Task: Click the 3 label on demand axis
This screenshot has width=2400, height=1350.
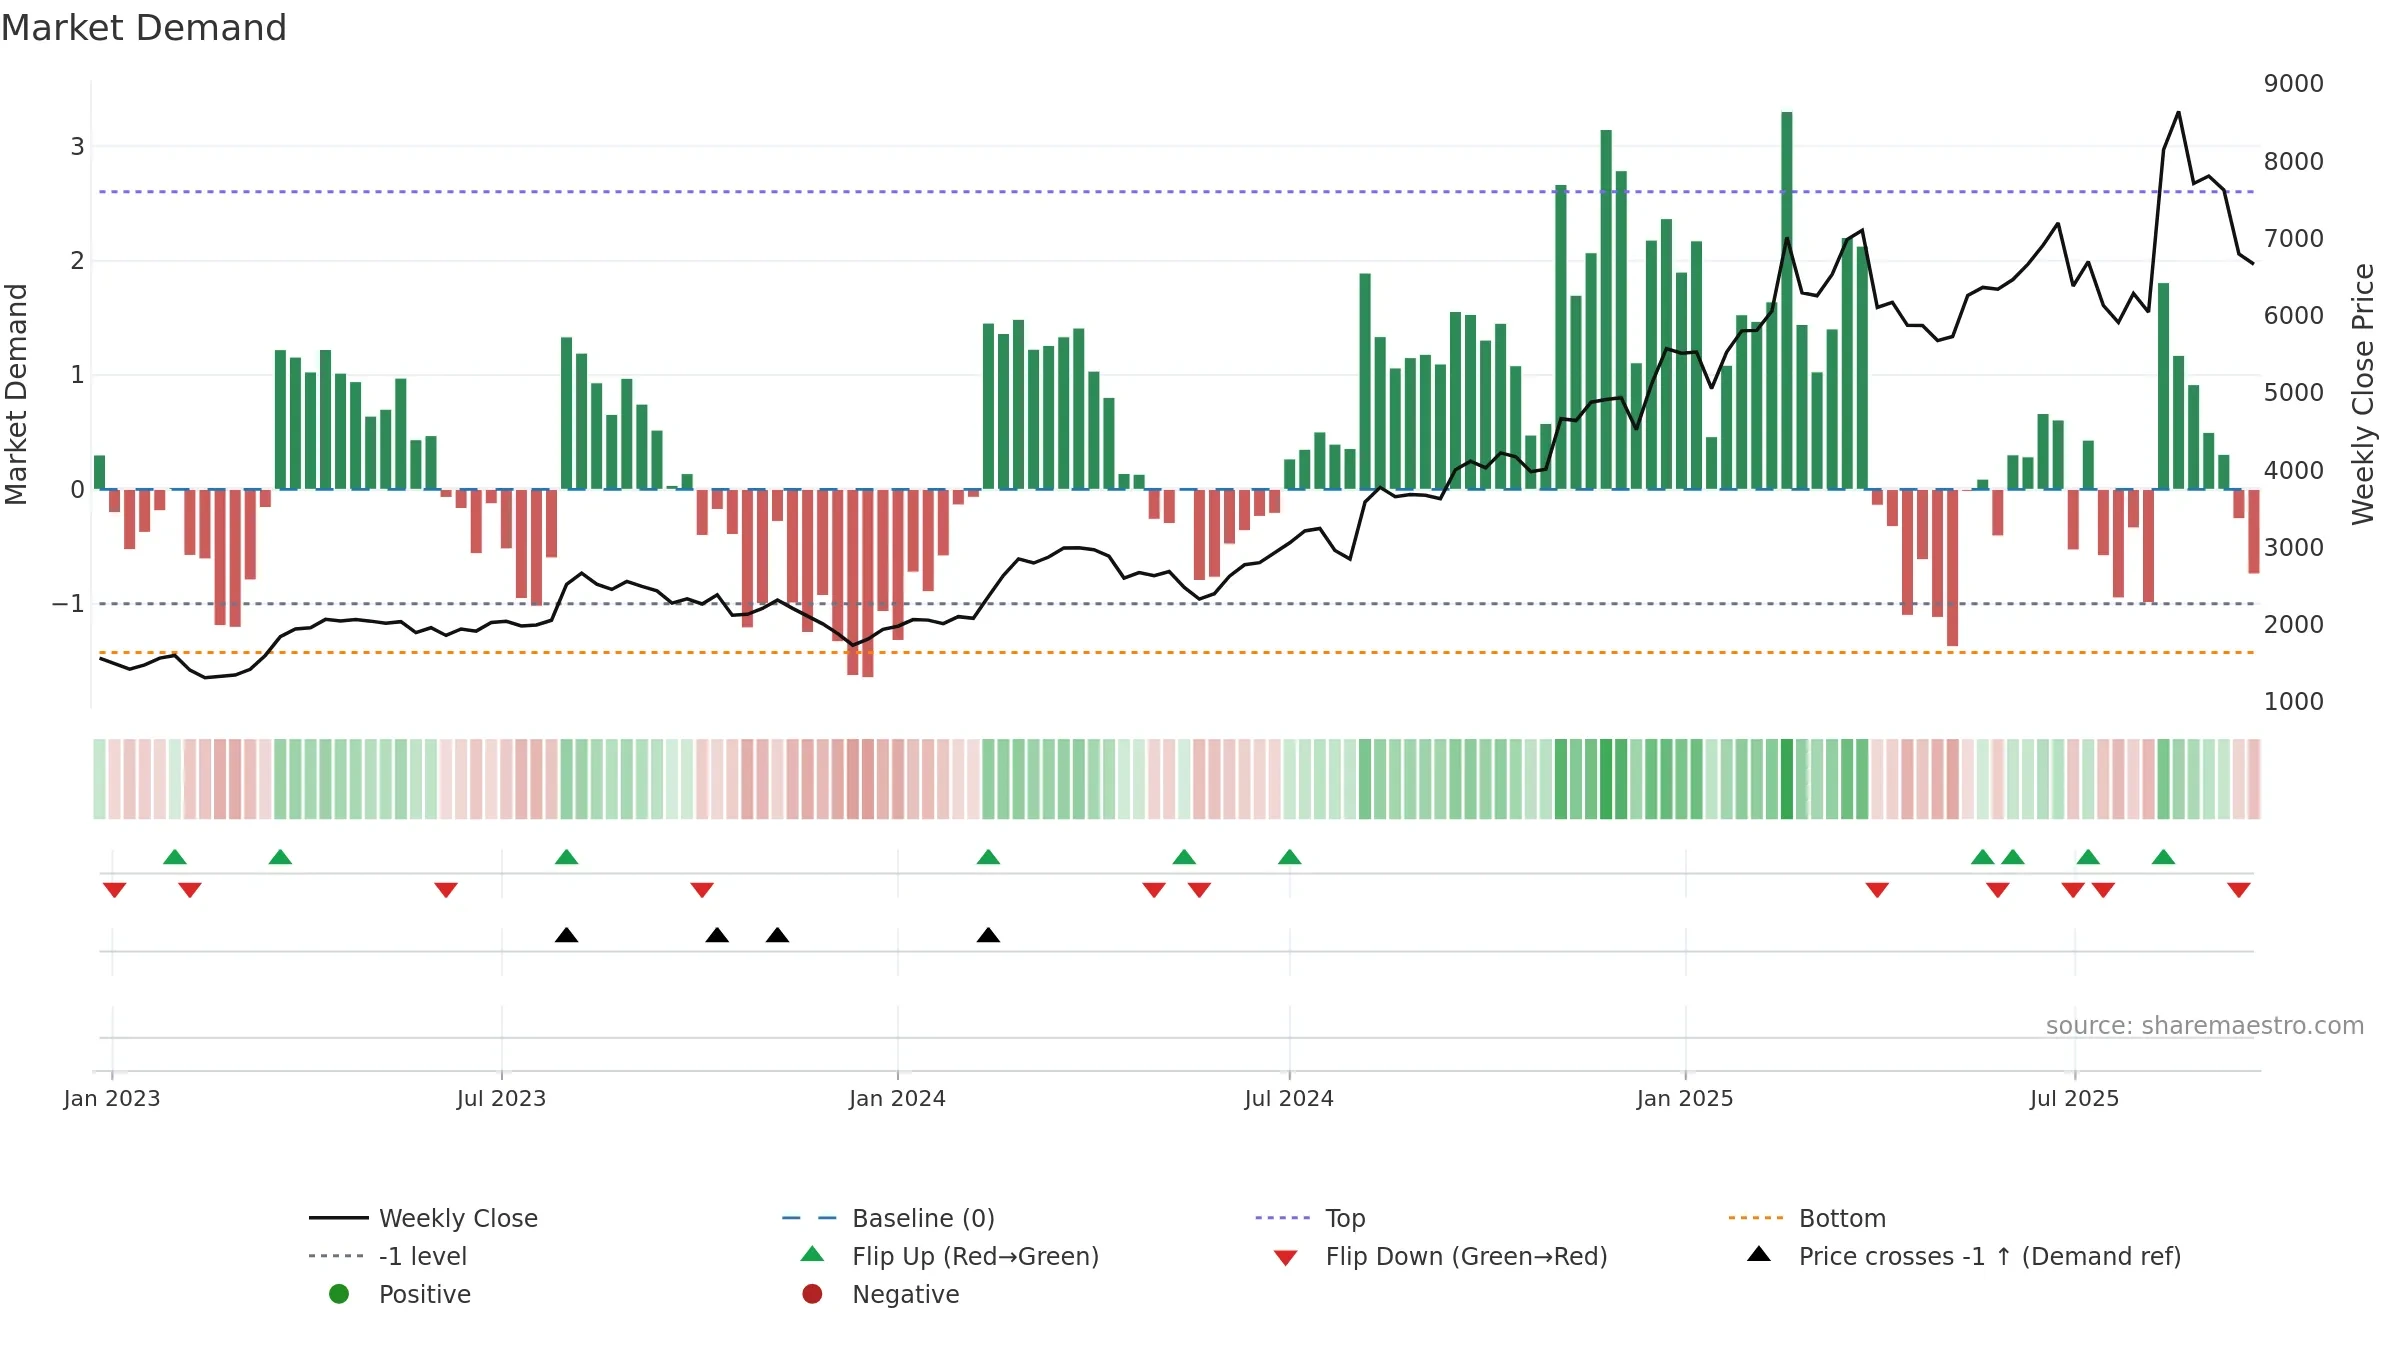Action: tap(77, 147)
